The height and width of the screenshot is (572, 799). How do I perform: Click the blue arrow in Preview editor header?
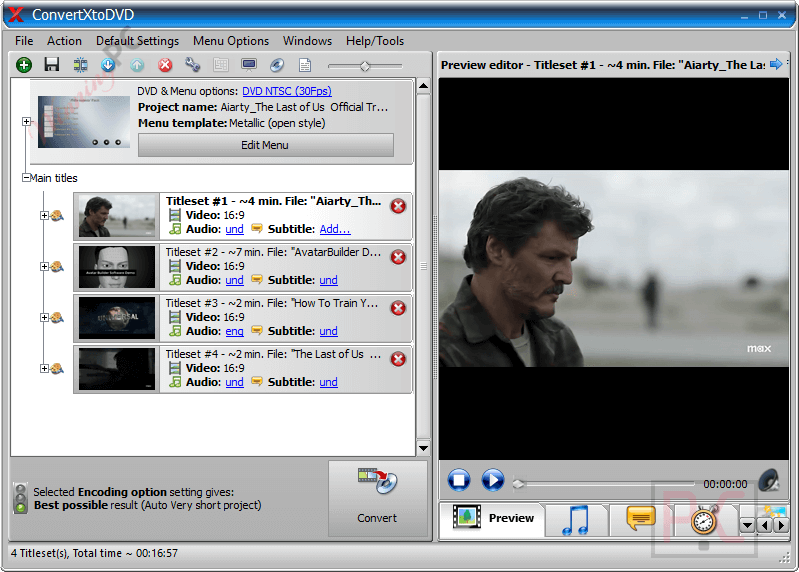(x=776, y=64)
